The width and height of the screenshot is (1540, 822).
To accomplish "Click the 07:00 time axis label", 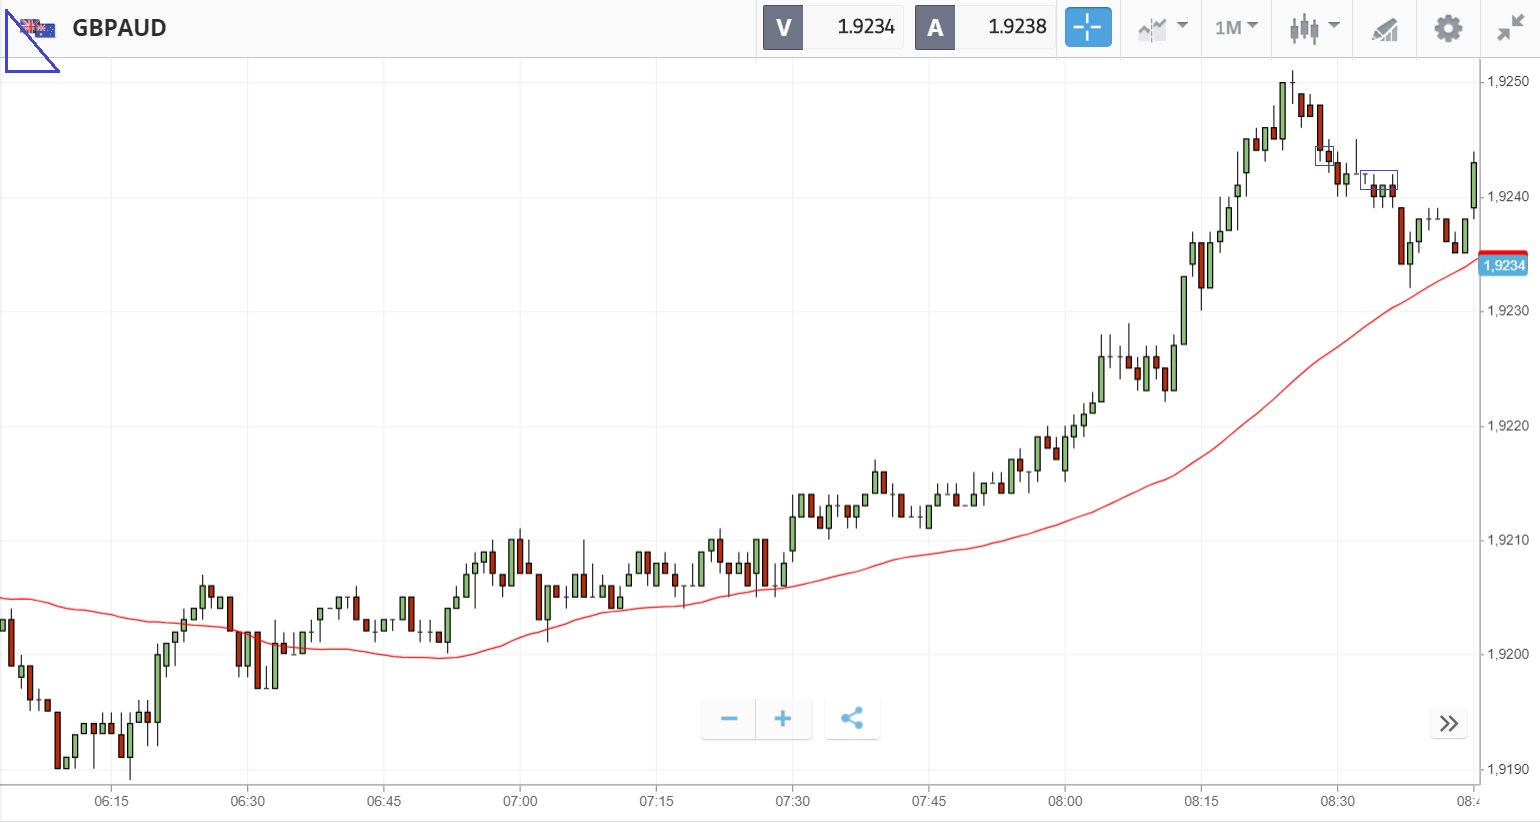I will (520, 801).
